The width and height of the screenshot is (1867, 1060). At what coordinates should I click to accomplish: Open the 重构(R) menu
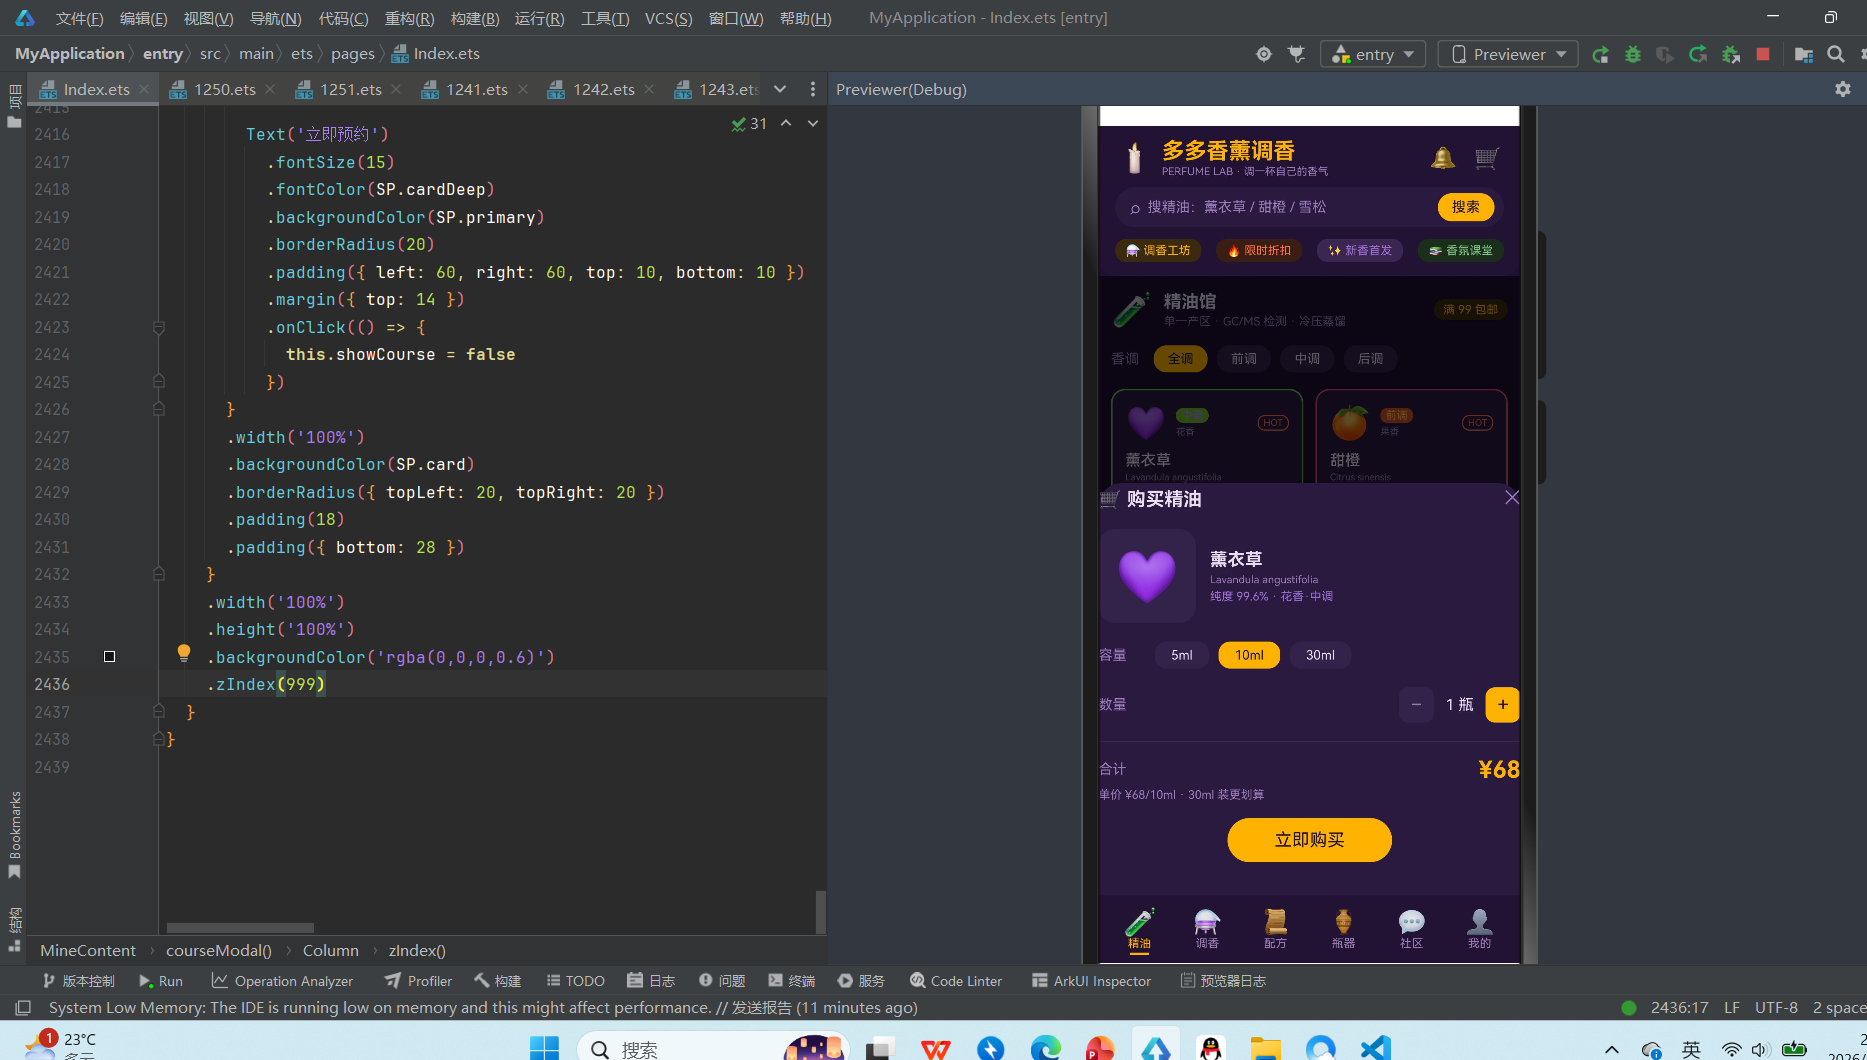point(410,18)
